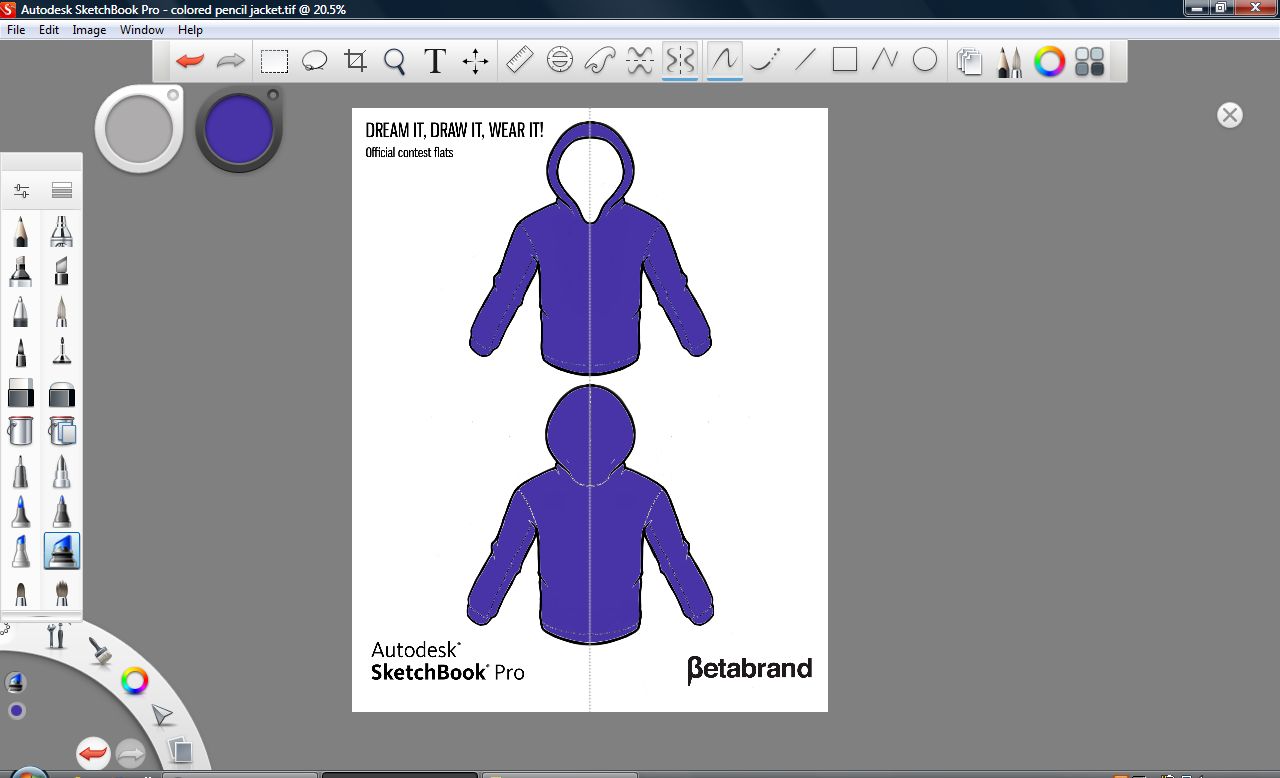Open the Brush Library icon in palette
1280x778 pixels.
62,190
